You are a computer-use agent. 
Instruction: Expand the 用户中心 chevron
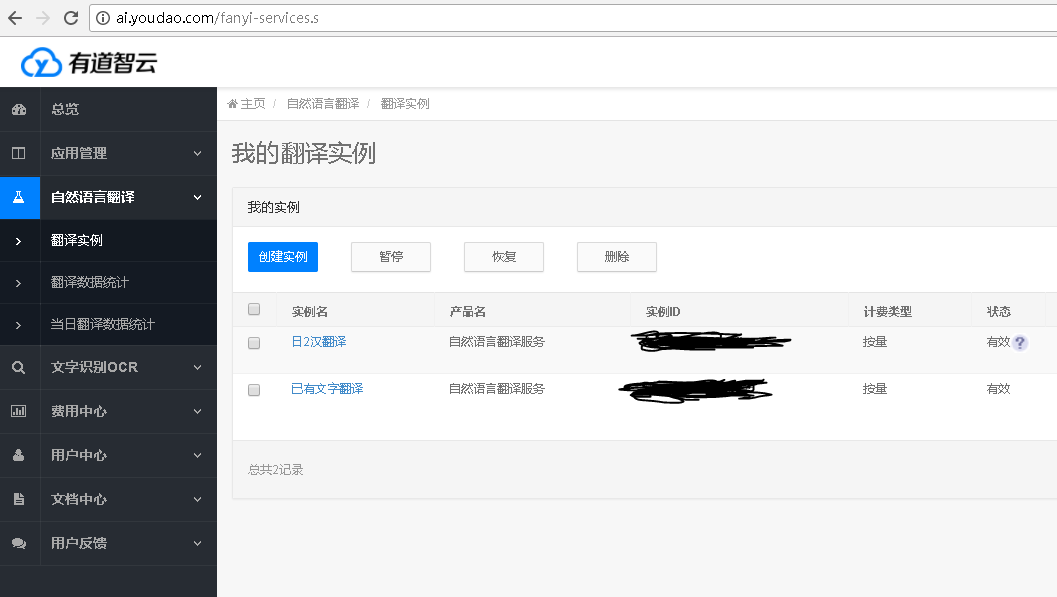[x=198, y=455]
